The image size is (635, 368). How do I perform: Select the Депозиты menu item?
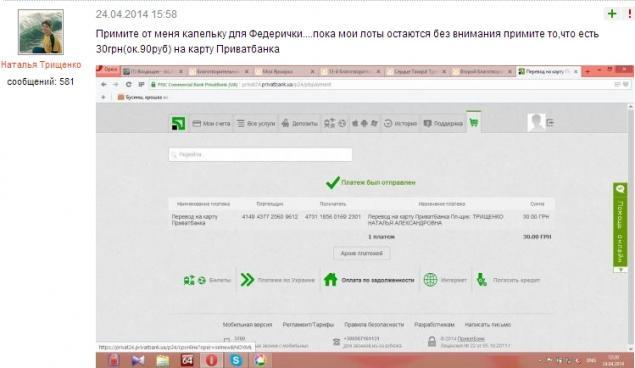pos(300,123)
